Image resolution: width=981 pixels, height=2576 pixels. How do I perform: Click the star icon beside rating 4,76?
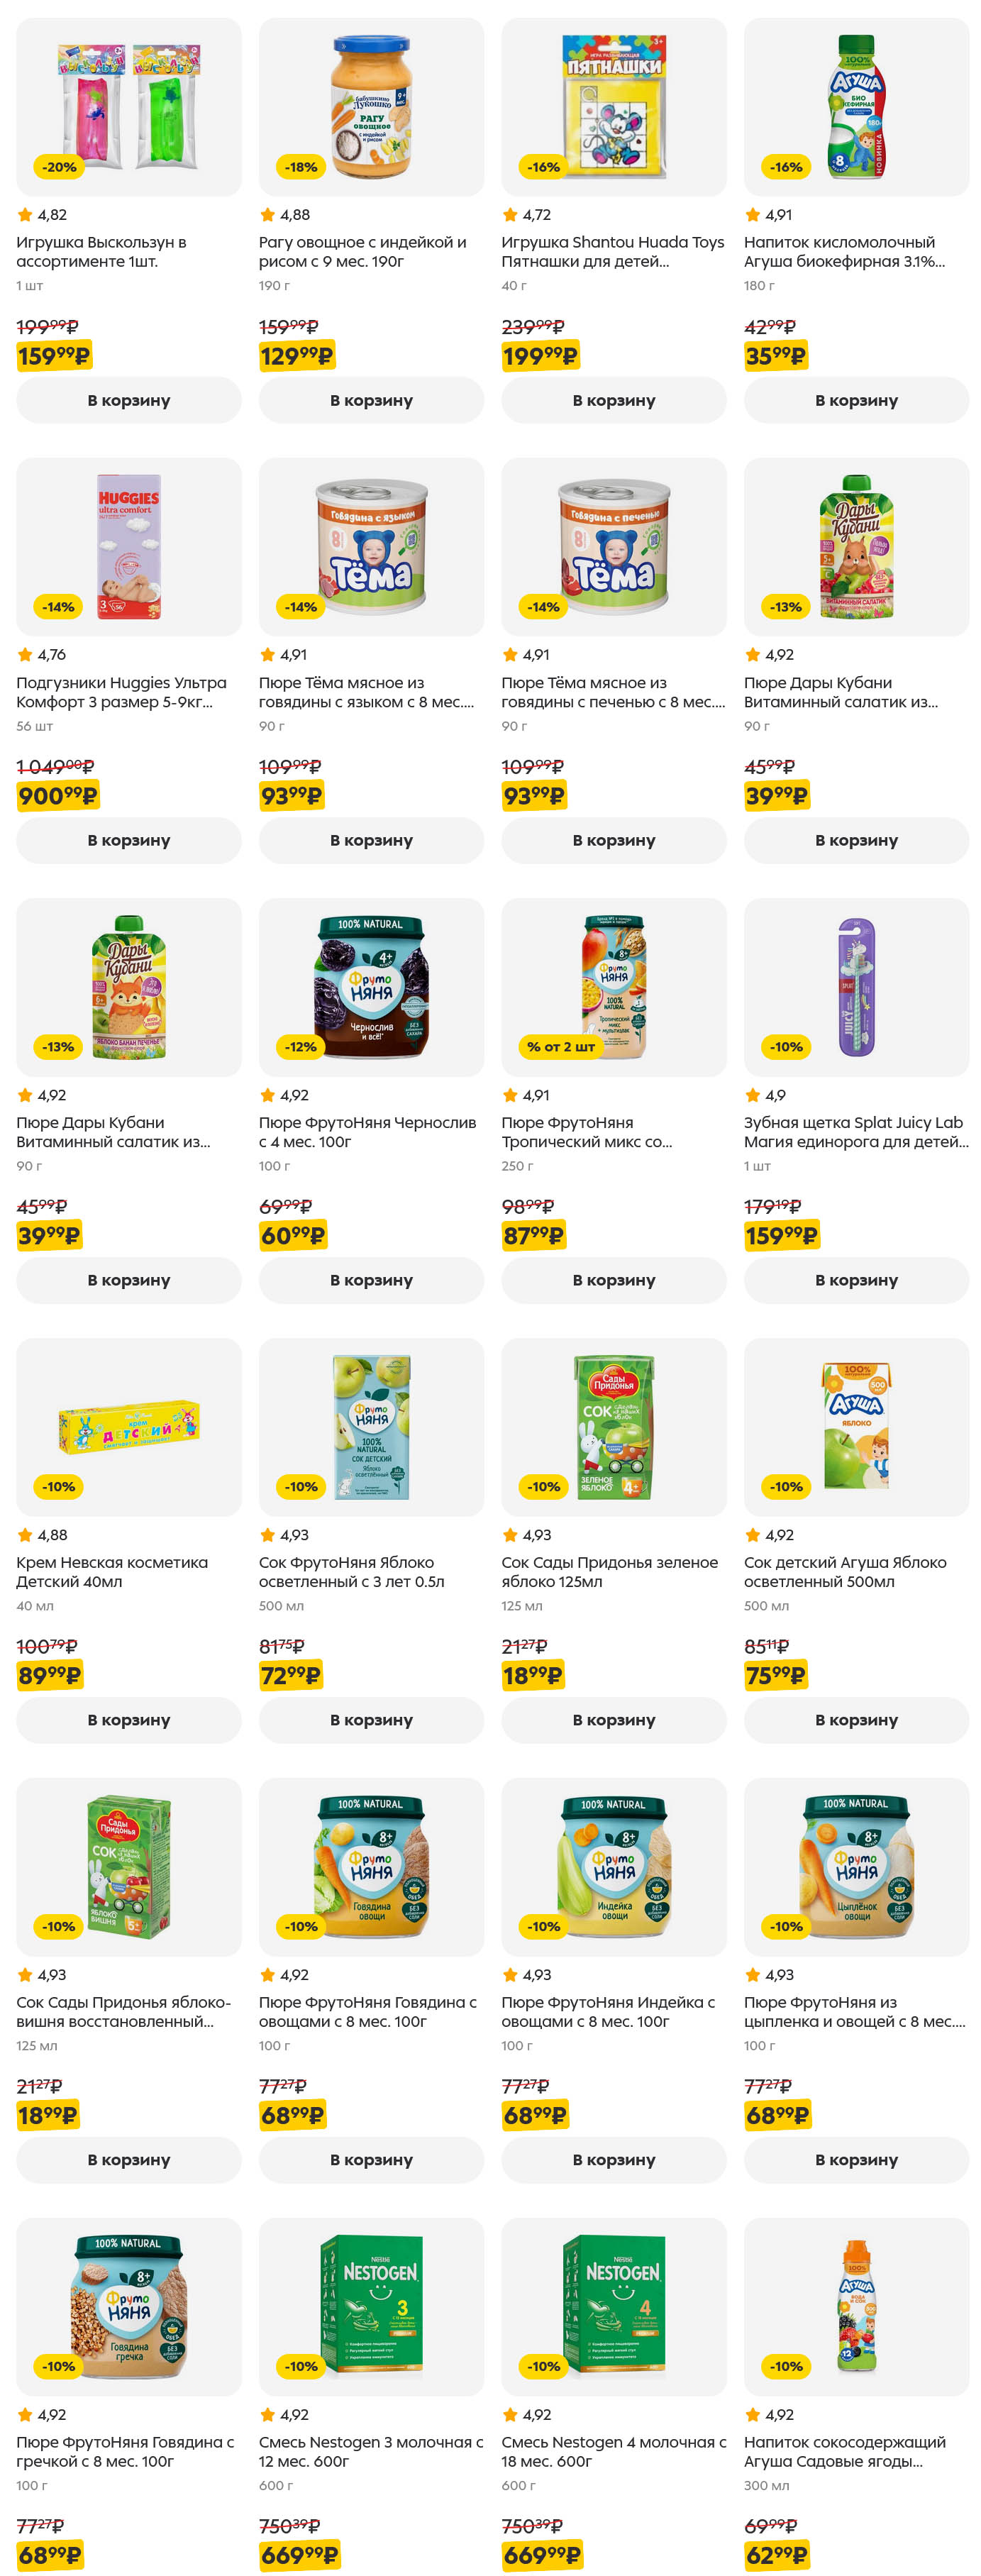pos(25,655)
